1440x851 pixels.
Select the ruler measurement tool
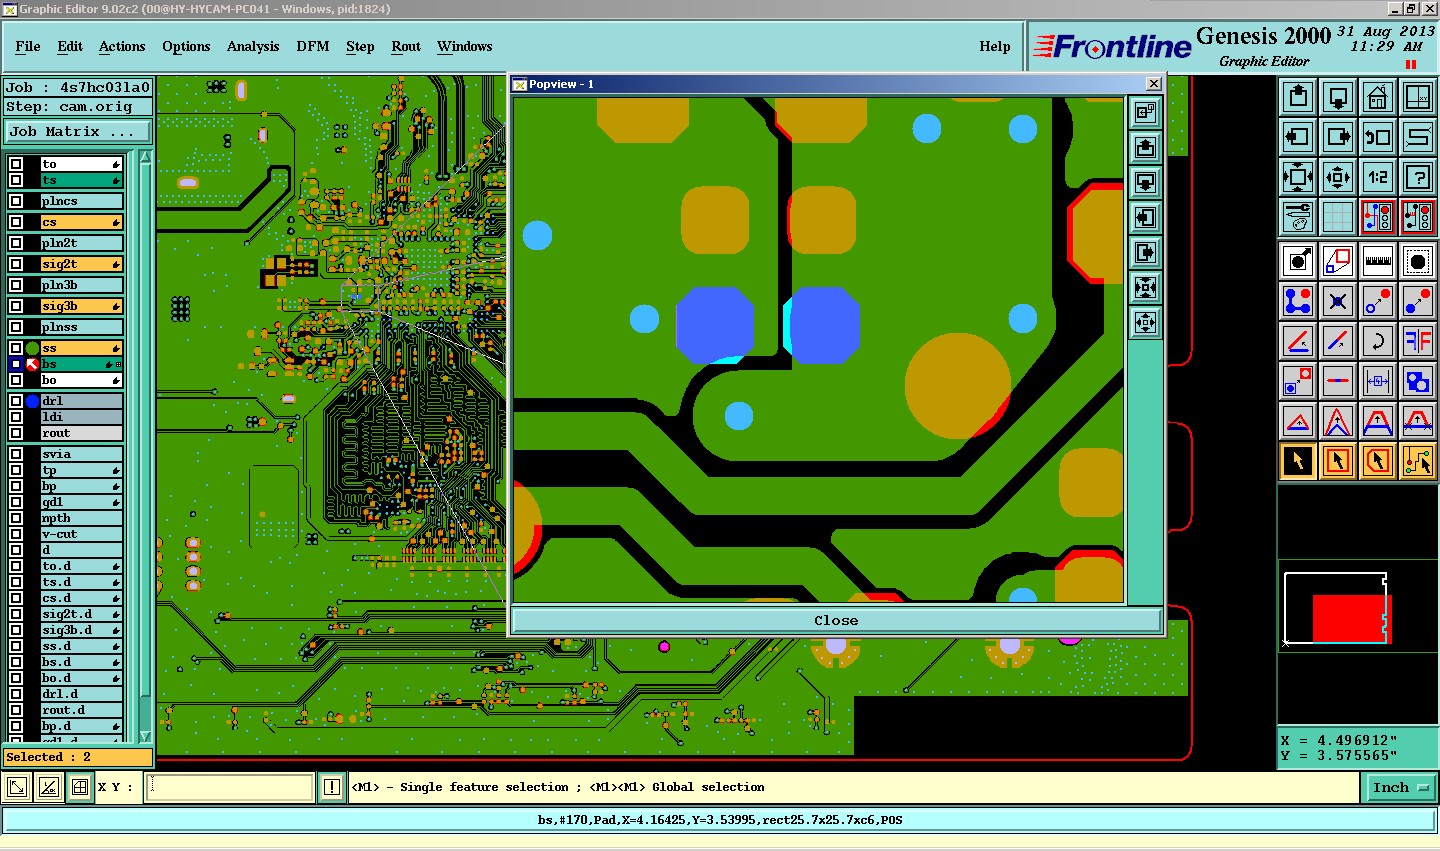tap(1378, 261)
